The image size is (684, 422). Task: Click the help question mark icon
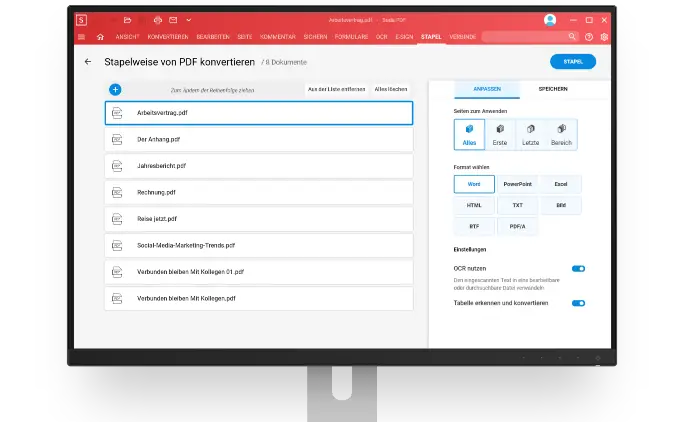[x=589, y=37]
